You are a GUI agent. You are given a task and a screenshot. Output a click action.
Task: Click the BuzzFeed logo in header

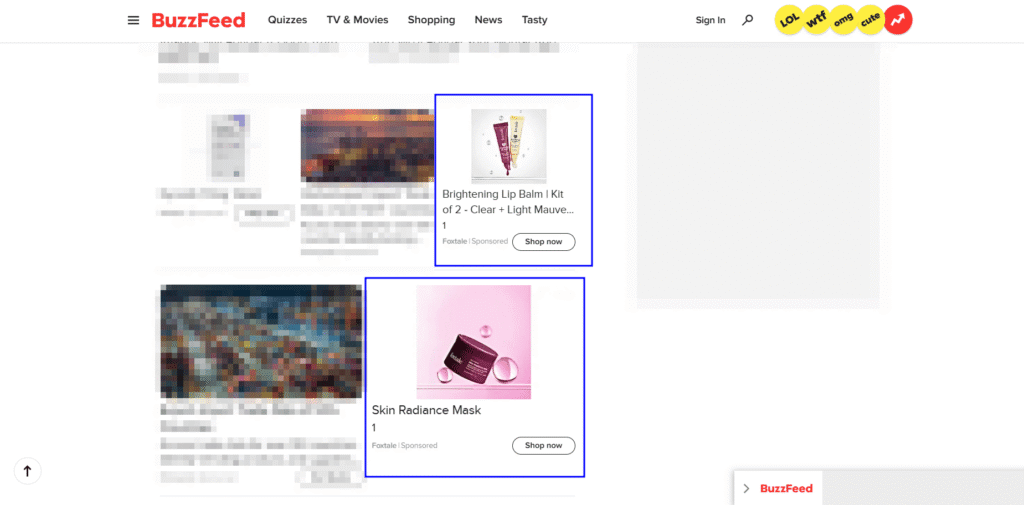(199, 20)
